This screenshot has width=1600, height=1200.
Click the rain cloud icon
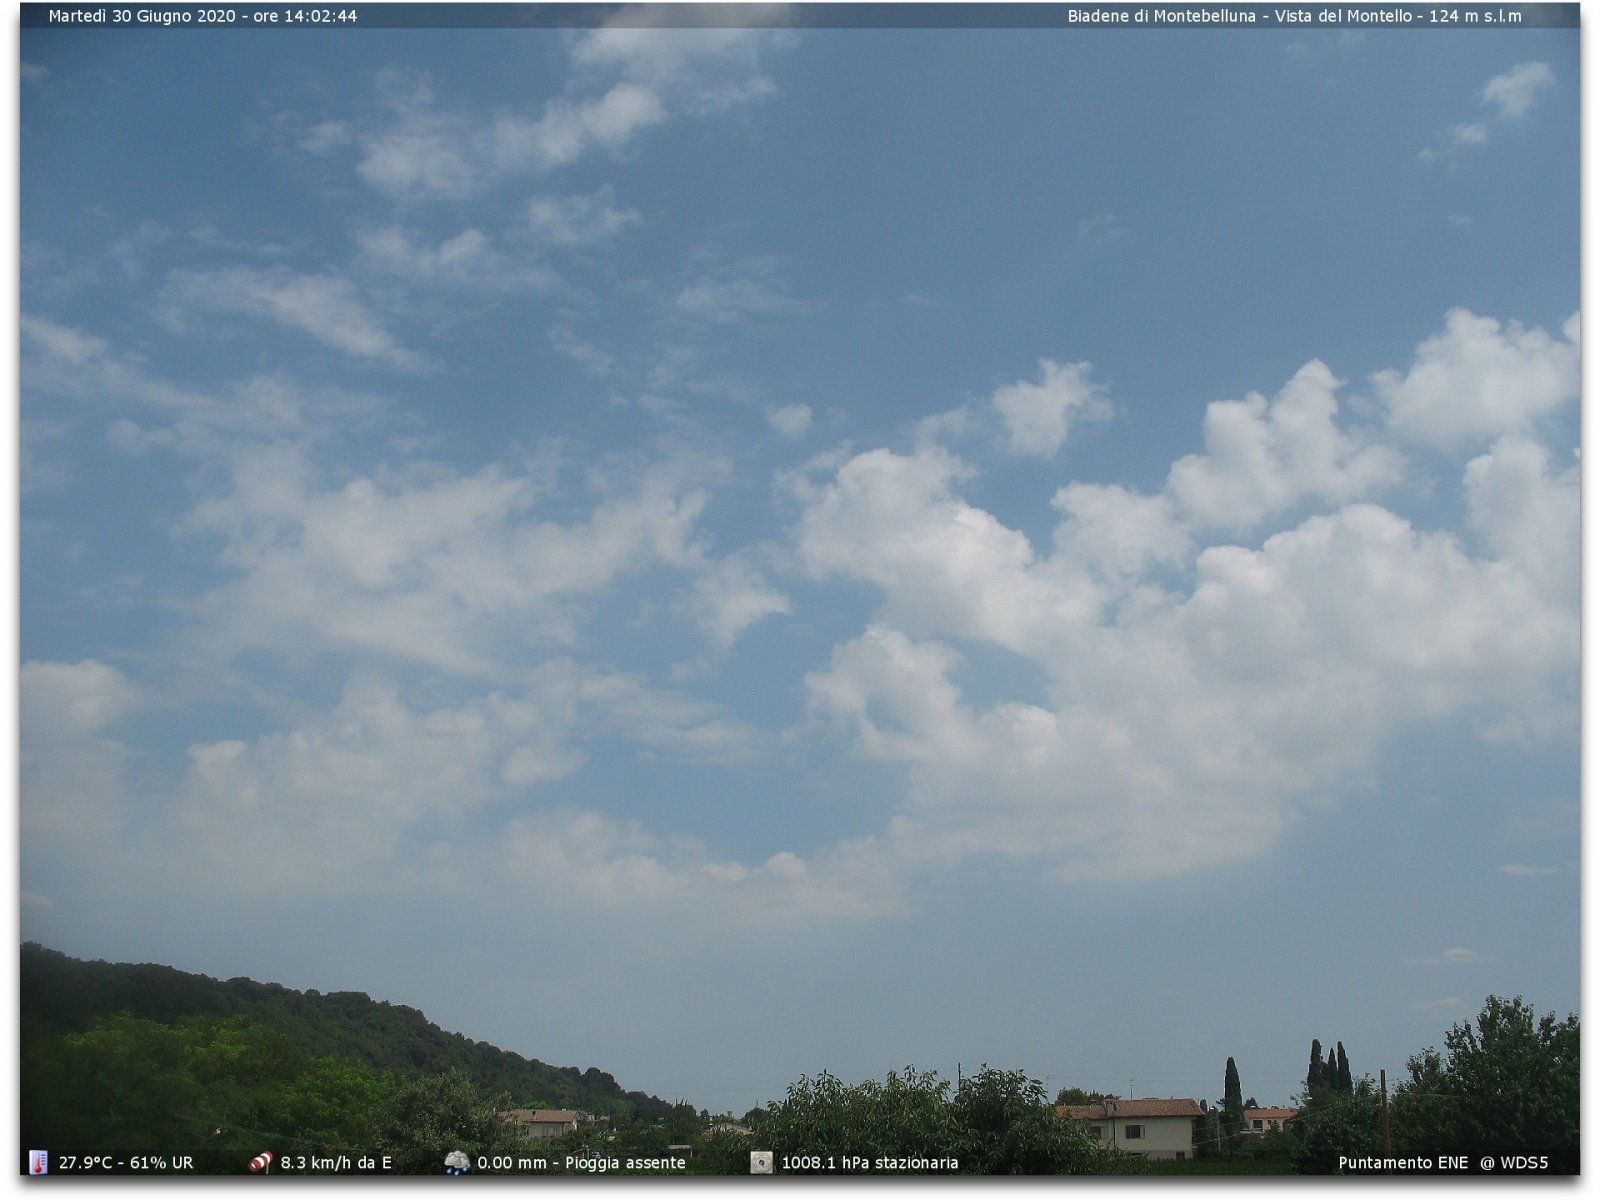(x=457, y=1162)
